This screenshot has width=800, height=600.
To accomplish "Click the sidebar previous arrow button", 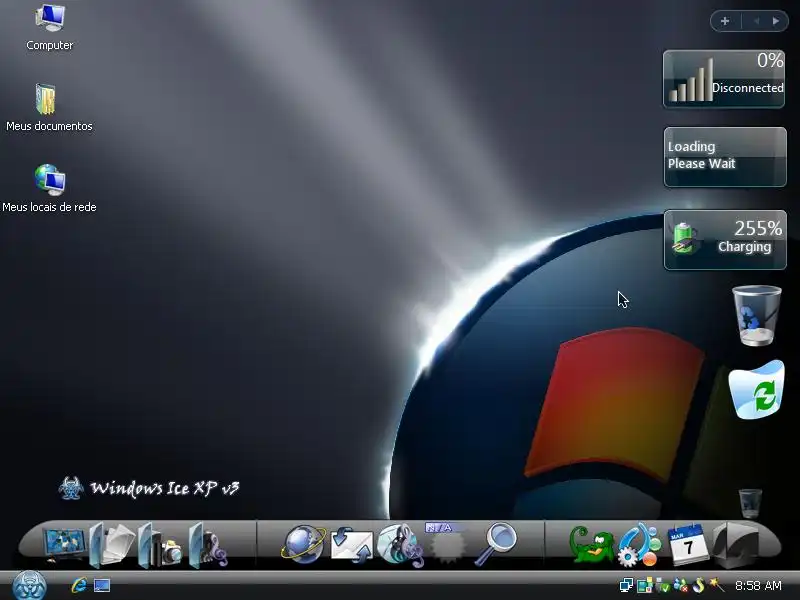I will point(756,21).
